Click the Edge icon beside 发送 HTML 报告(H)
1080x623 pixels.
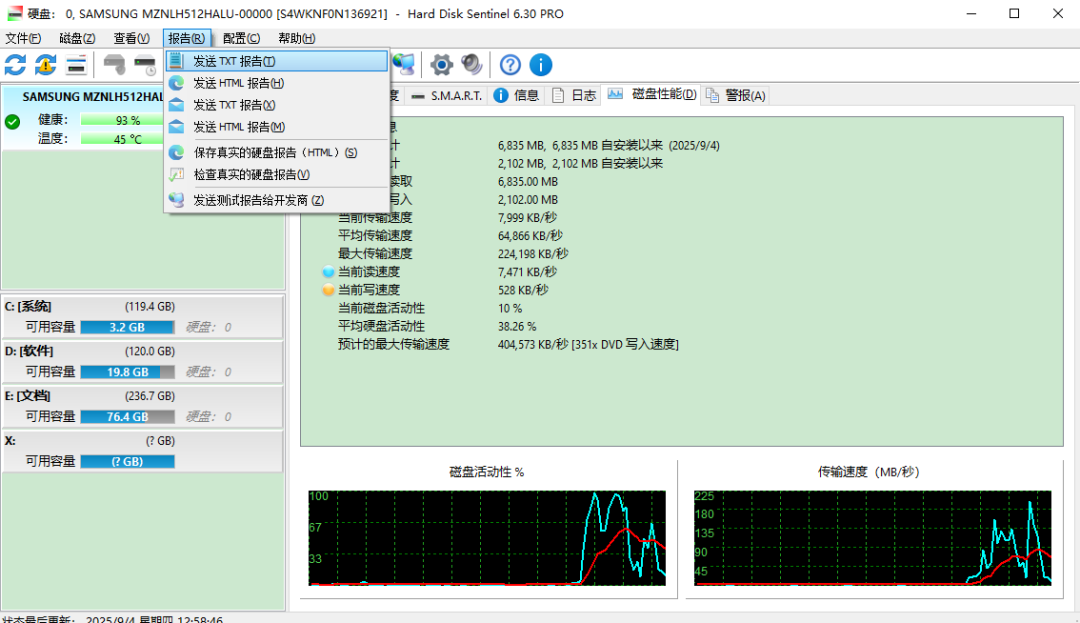coord(176,83)
